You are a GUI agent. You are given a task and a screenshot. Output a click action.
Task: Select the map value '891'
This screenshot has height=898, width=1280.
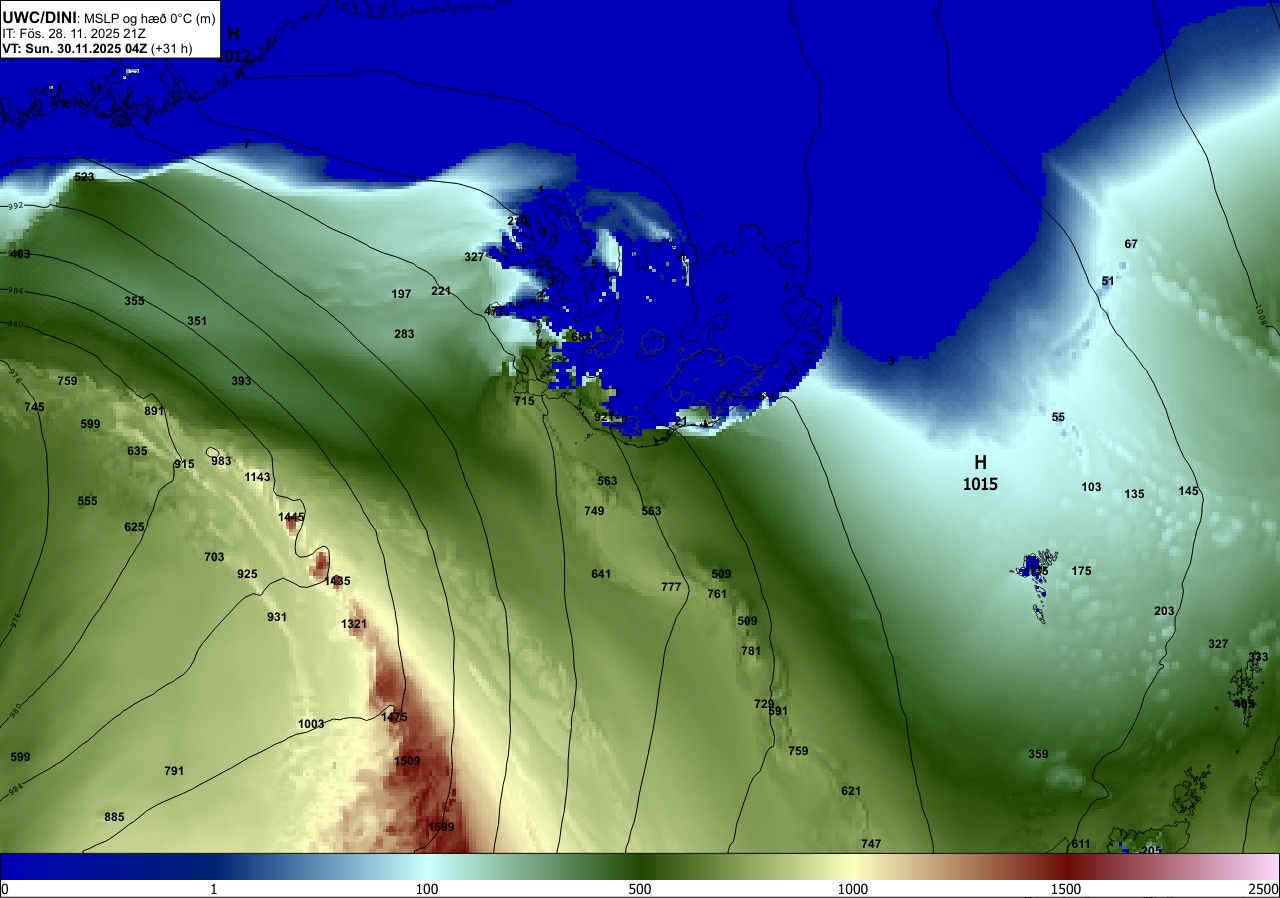pyautogui.click(x=154, y=411)
